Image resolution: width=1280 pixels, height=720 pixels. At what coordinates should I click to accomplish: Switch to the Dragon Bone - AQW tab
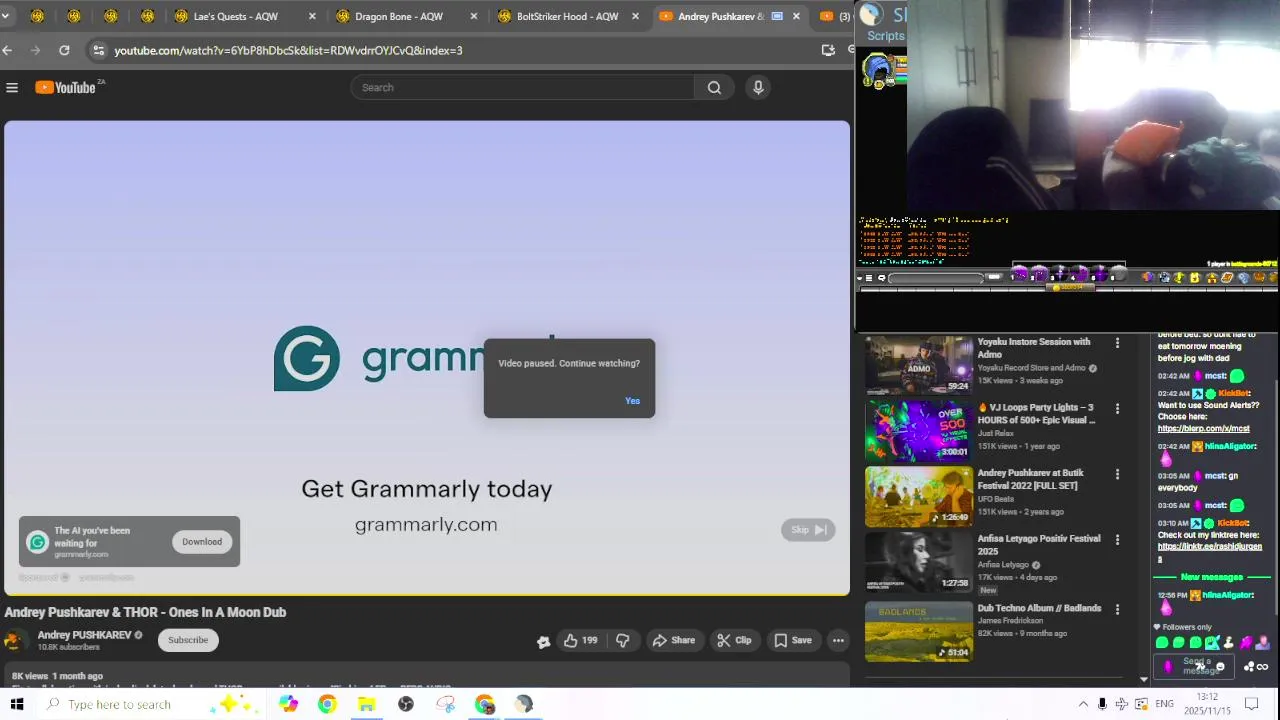(398, 16)
